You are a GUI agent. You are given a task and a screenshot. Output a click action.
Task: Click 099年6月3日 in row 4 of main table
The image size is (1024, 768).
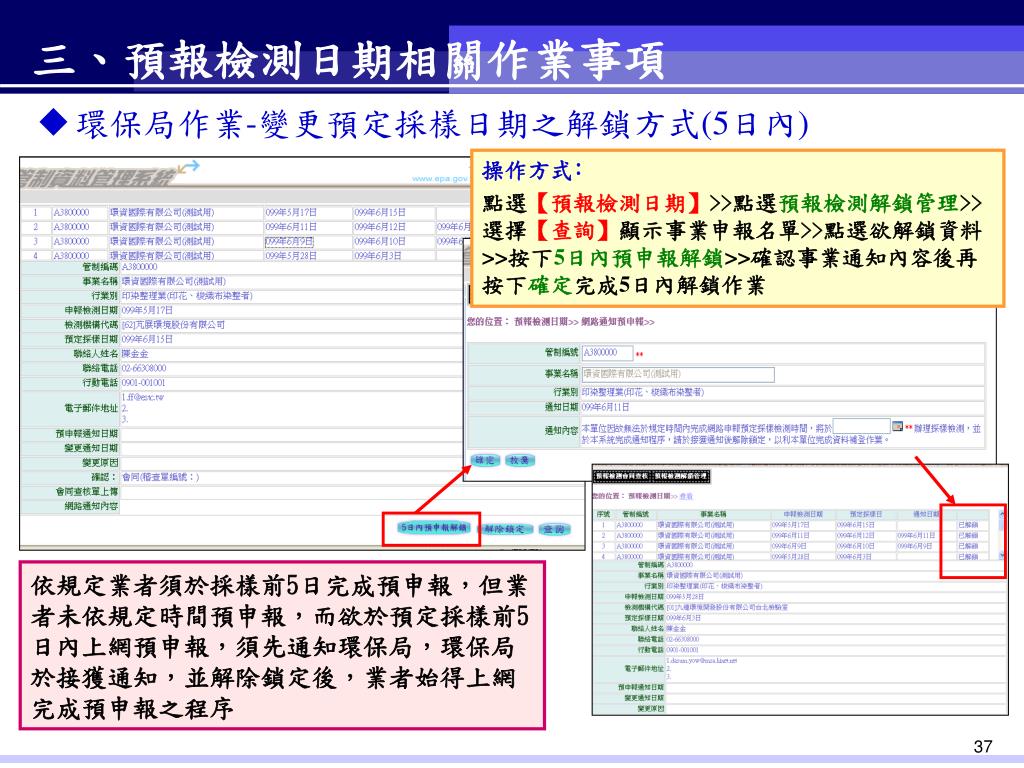point(377,255)
